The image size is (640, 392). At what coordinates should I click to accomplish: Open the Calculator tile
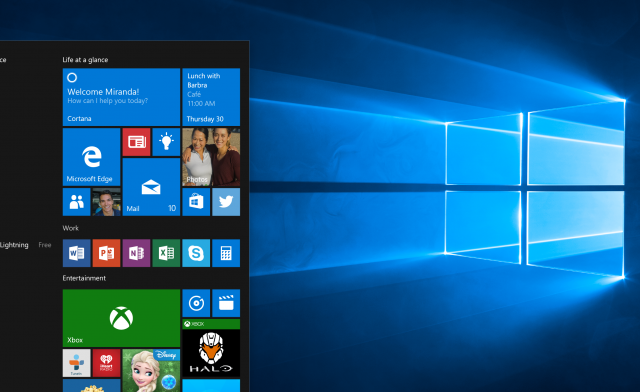coord(226,253)
